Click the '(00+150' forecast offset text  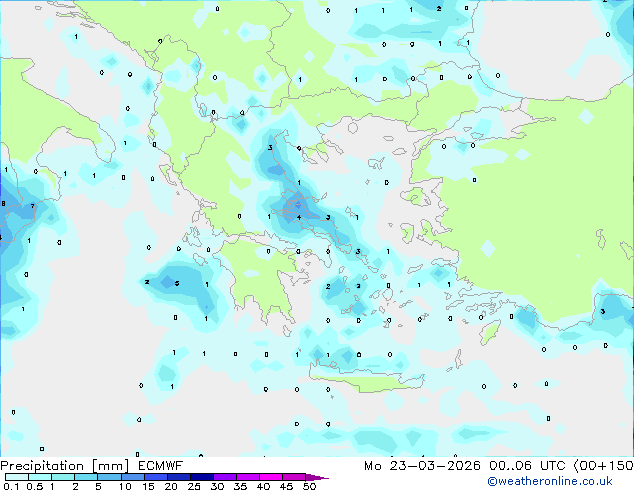point(604,466)
